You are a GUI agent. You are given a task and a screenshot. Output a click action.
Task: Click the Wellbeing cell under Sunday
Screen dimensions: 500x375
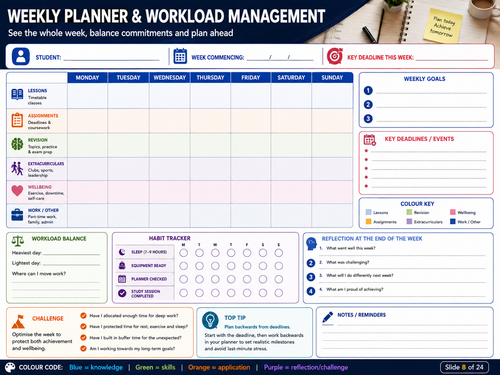(x=332, y=192)
